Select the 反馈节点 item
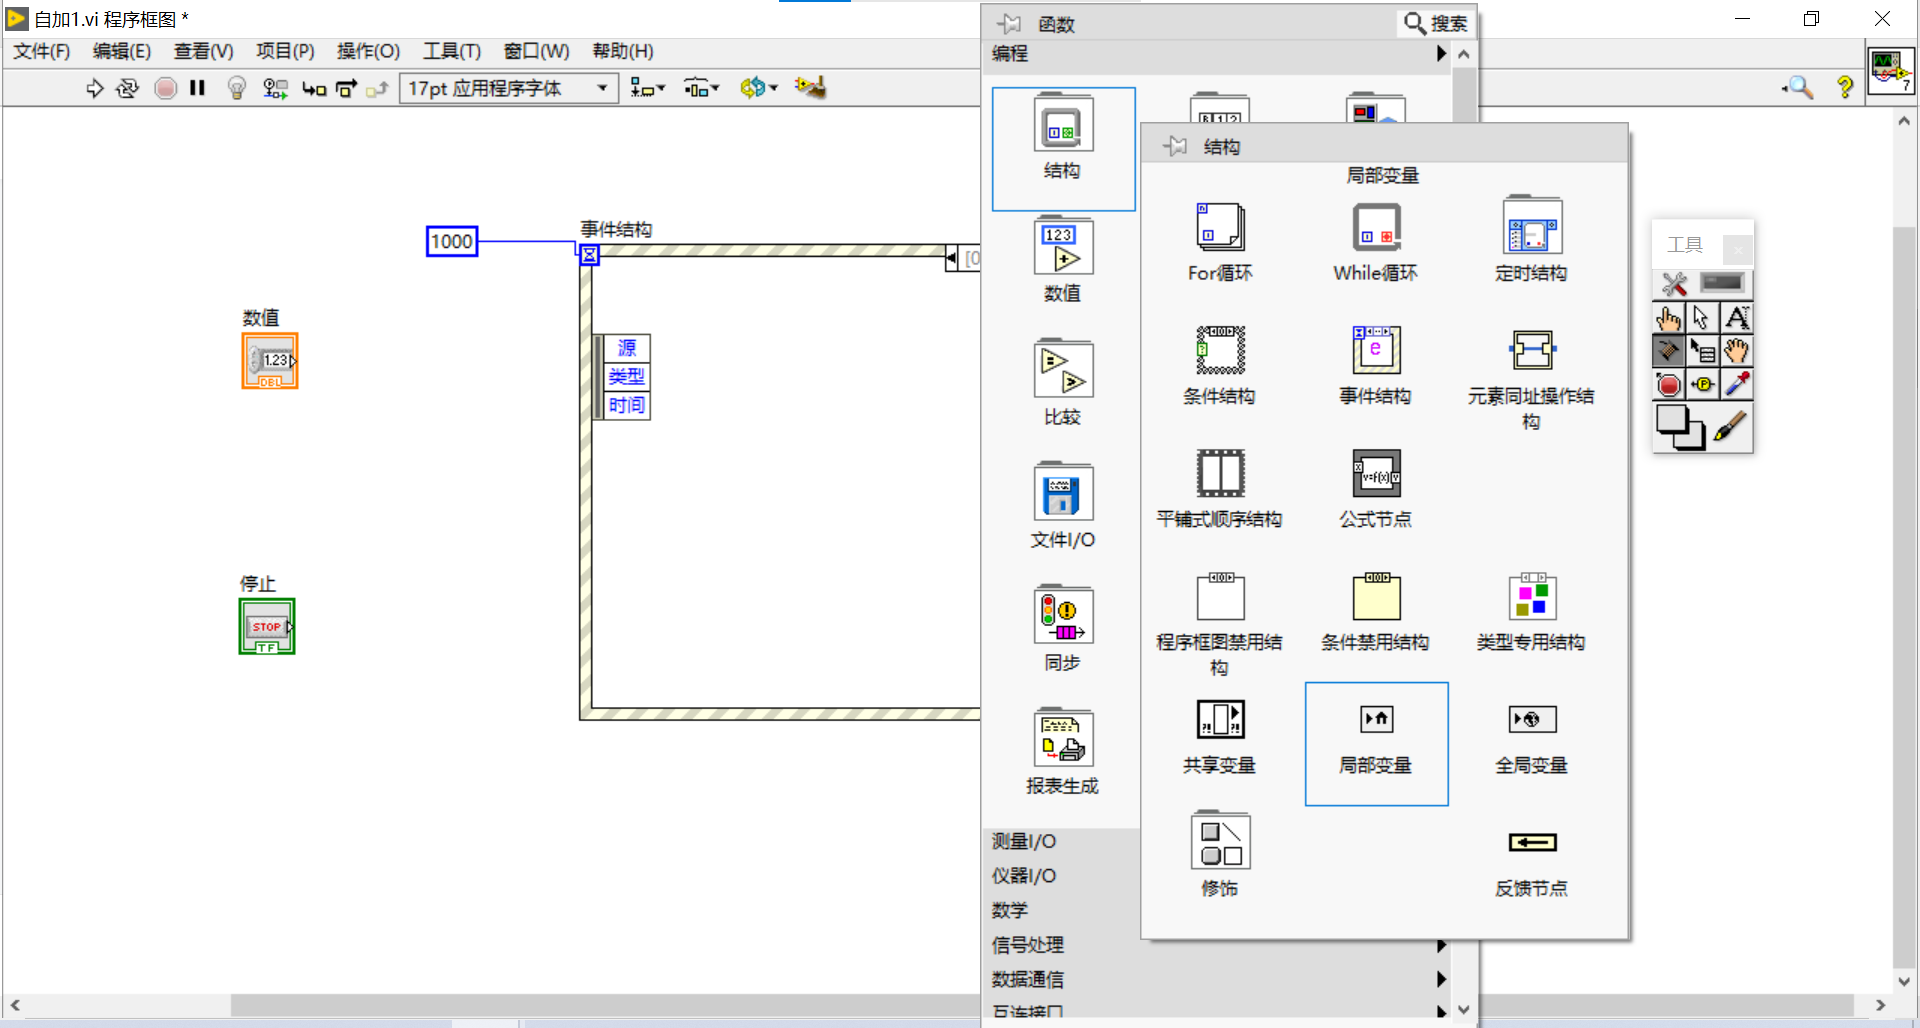Screen dimensions: 1920x1028 coord(1530,843)
